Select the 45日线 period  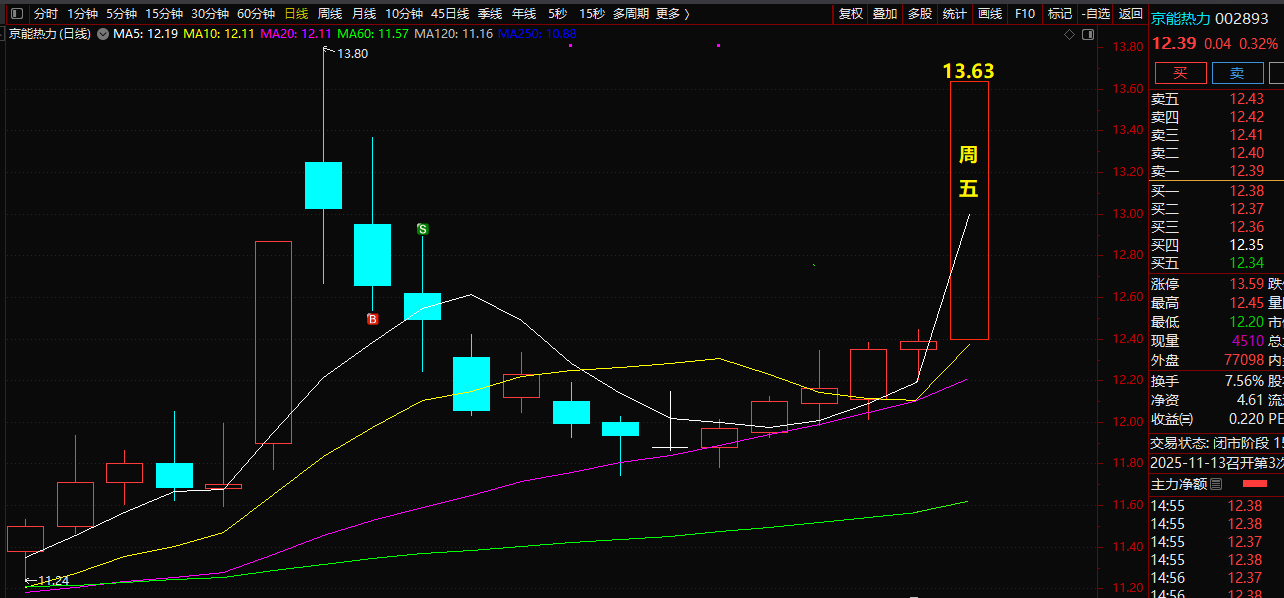point(450,14)
